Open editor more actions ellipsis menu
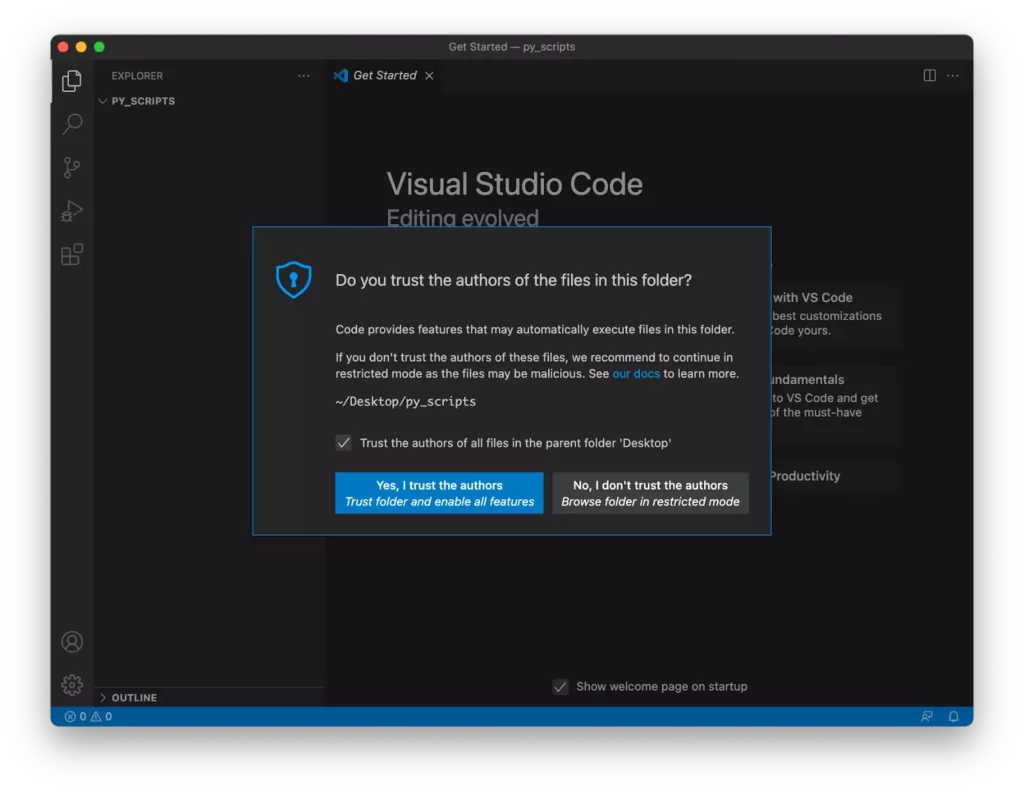The image size is (1024, 793). [953, 76]
